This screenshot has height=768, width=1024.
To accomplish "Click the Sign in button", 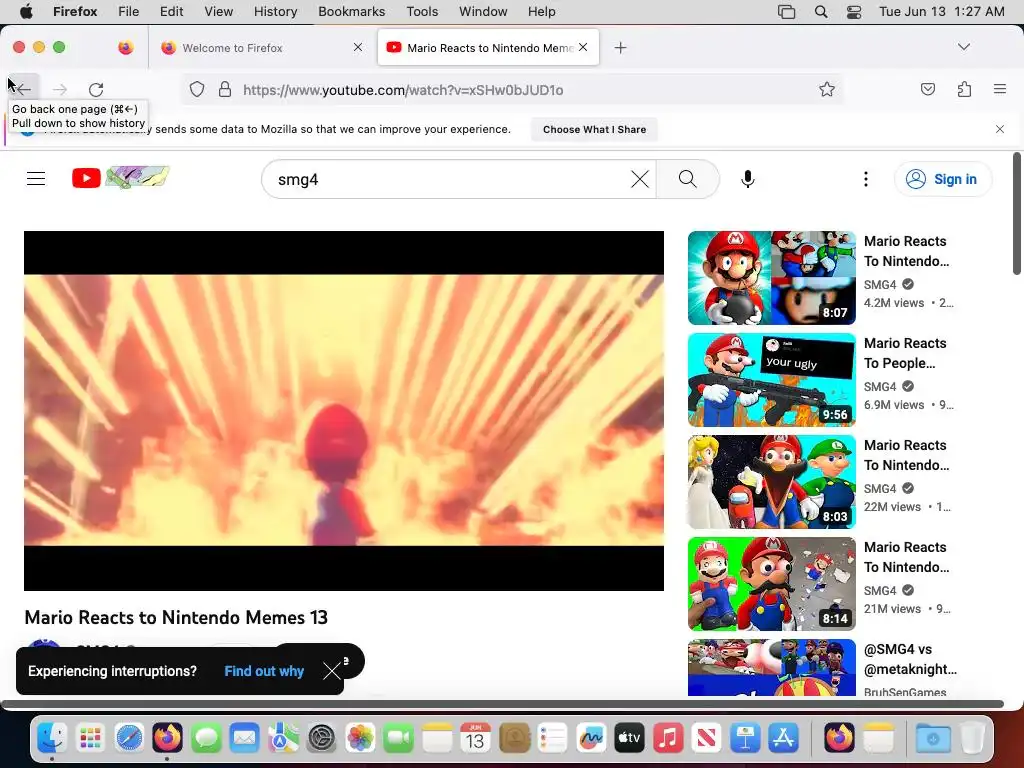I will pos(943,179).
